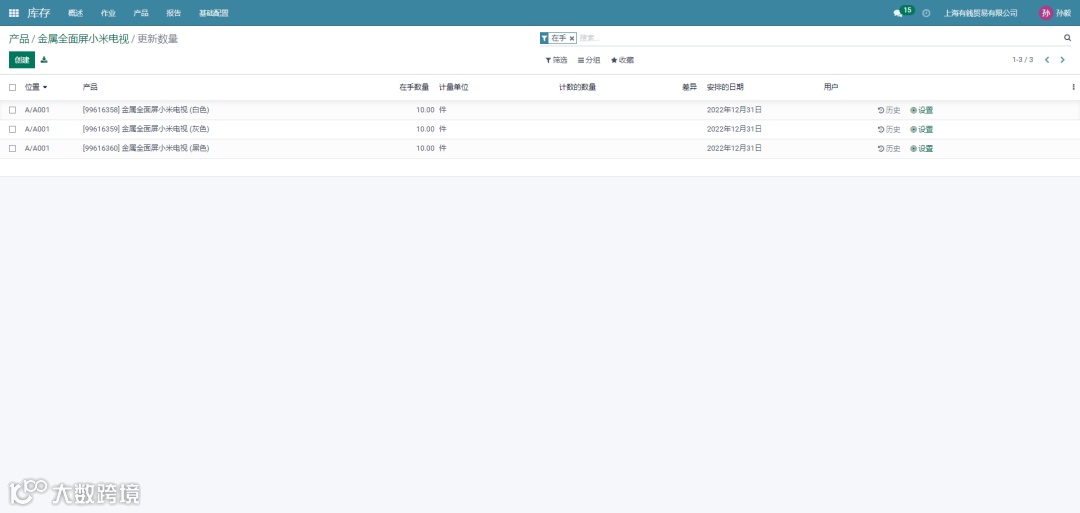Click unit 件 in the 白色 row
The image size is (1080, 513).
(443, 110)
